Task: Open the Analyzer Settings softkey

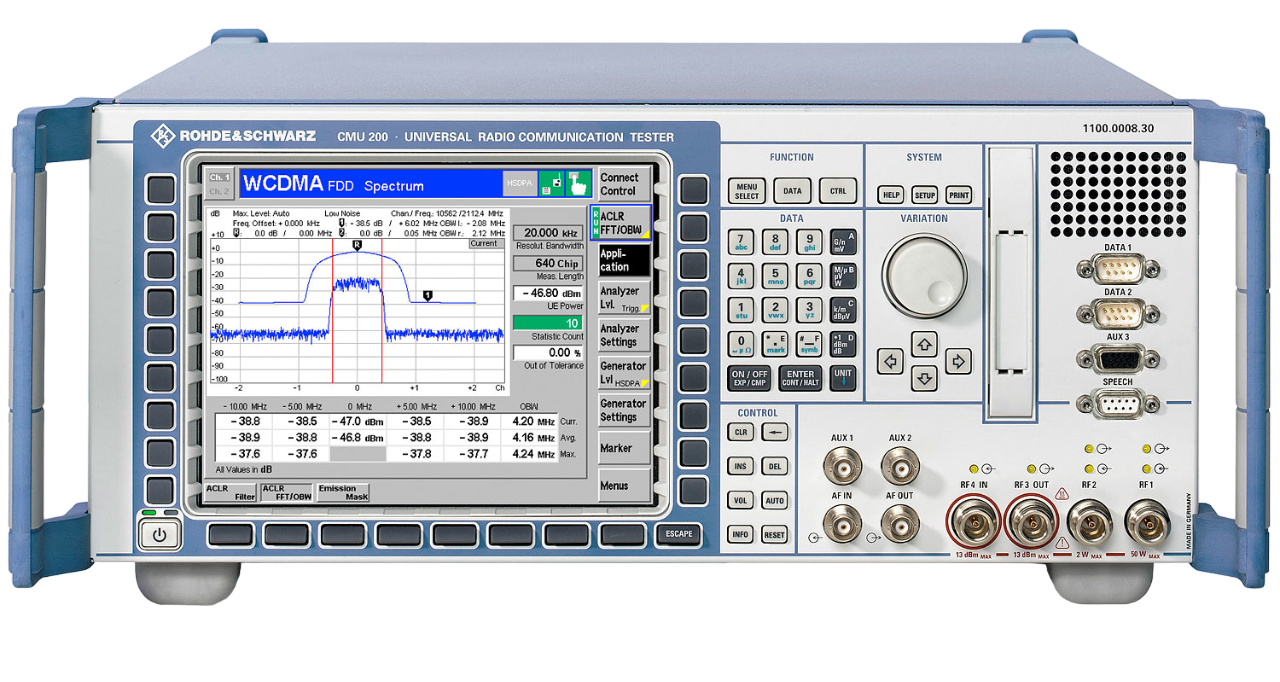Action: (624, 335)
